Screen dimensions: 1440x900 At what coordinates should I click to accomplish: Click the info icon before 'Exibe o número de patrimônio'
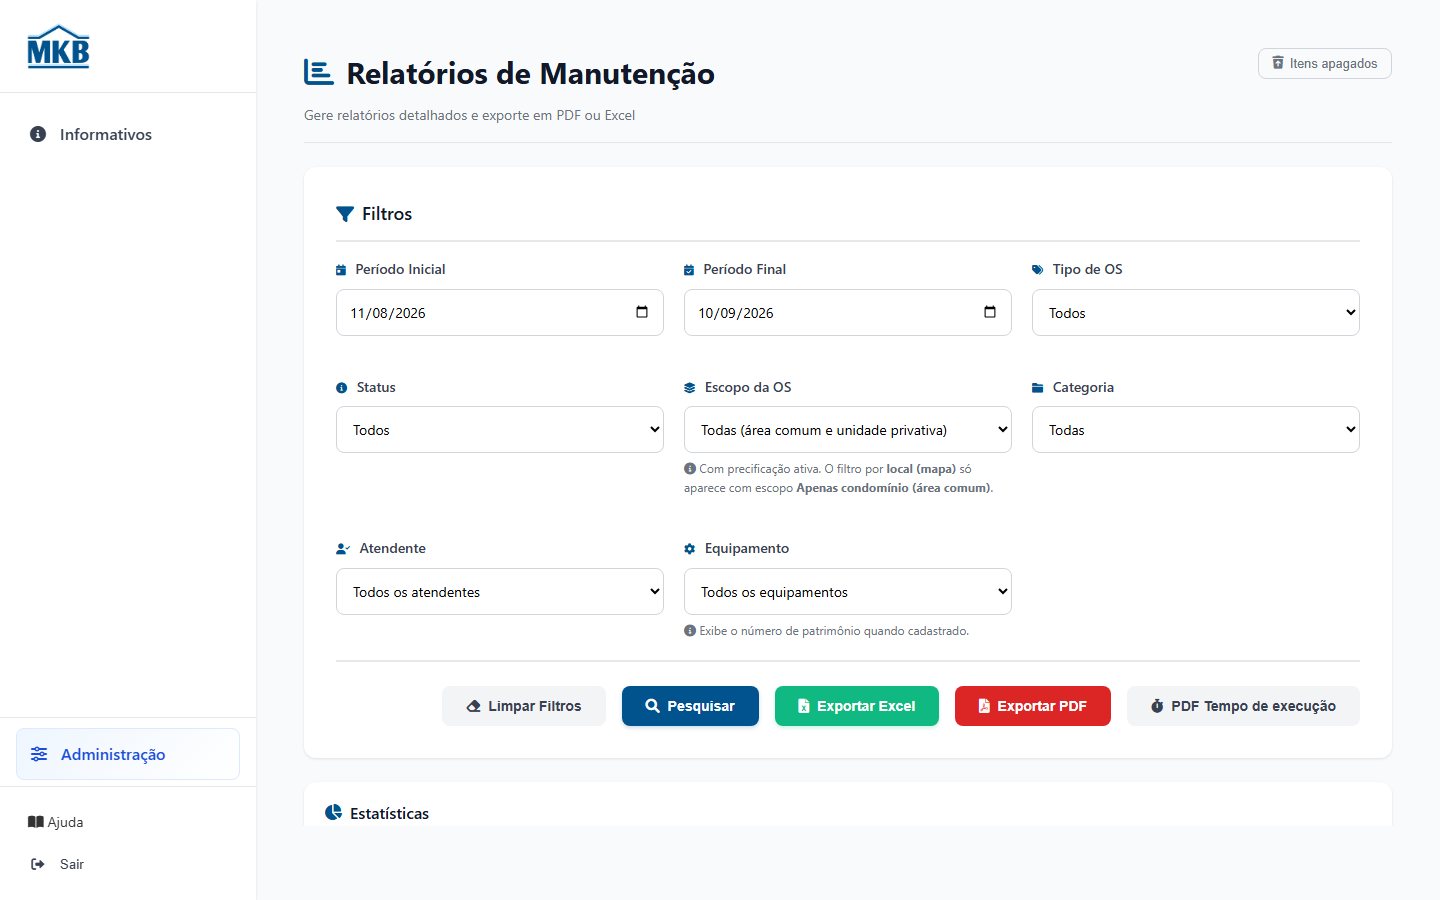click(x=690, y=630)
